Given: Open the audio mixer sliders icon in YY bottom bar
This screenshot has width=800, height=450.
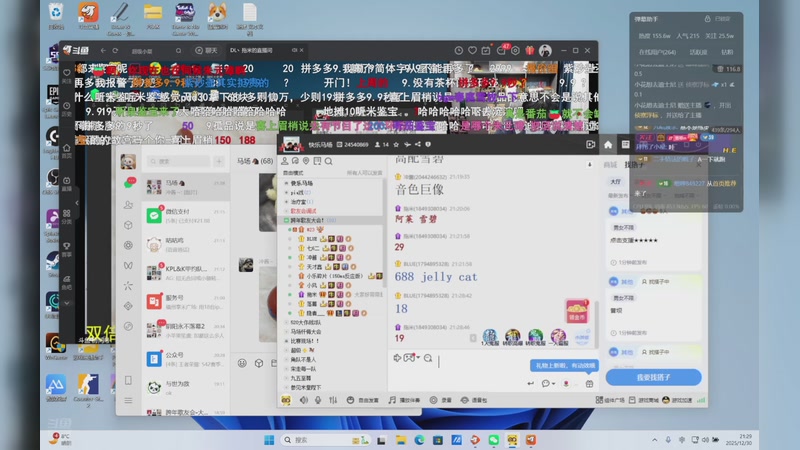Looking at the screenshot, I should click(x=333, y=400).
